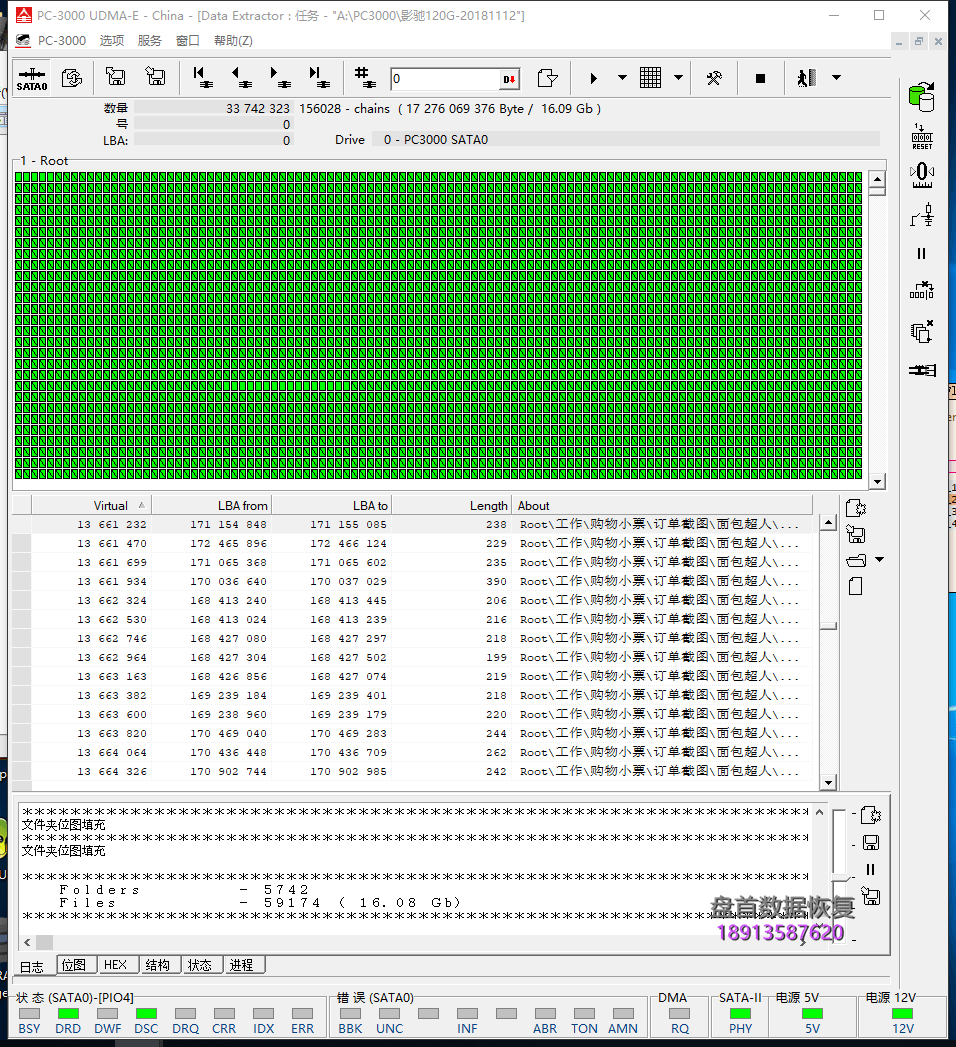Open the 窗口 menu
Screen dimensions: 956x1047
coord(188,41)
